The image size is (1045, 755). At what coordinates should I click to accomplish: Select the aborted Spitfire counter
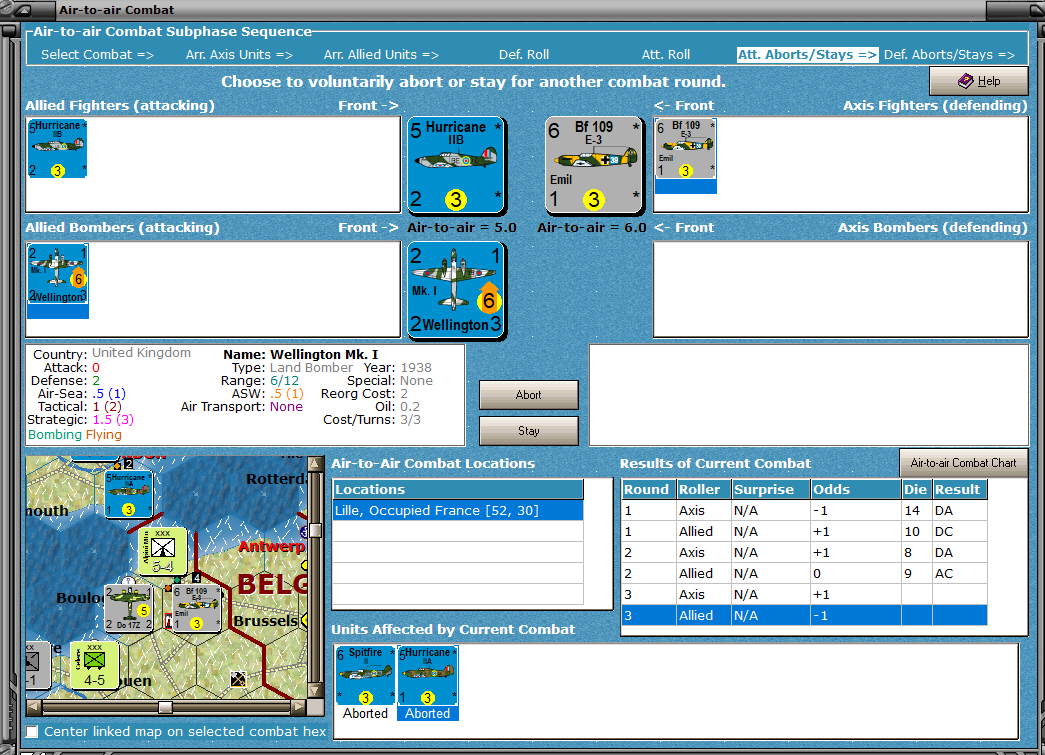click(365, 675)
